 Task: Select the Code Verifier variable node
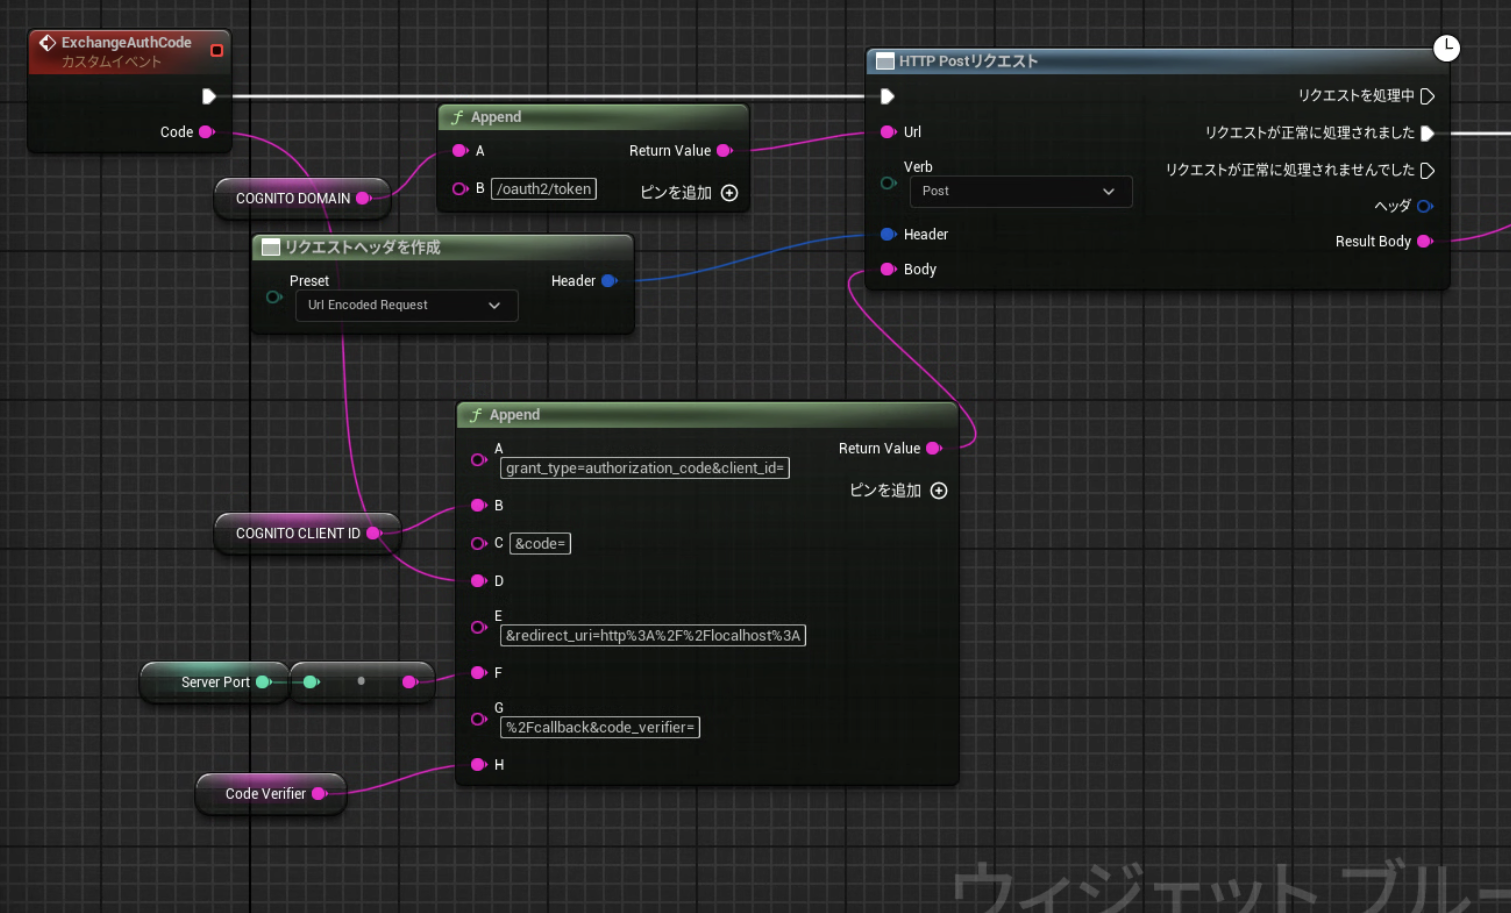(x=265, y=794)
